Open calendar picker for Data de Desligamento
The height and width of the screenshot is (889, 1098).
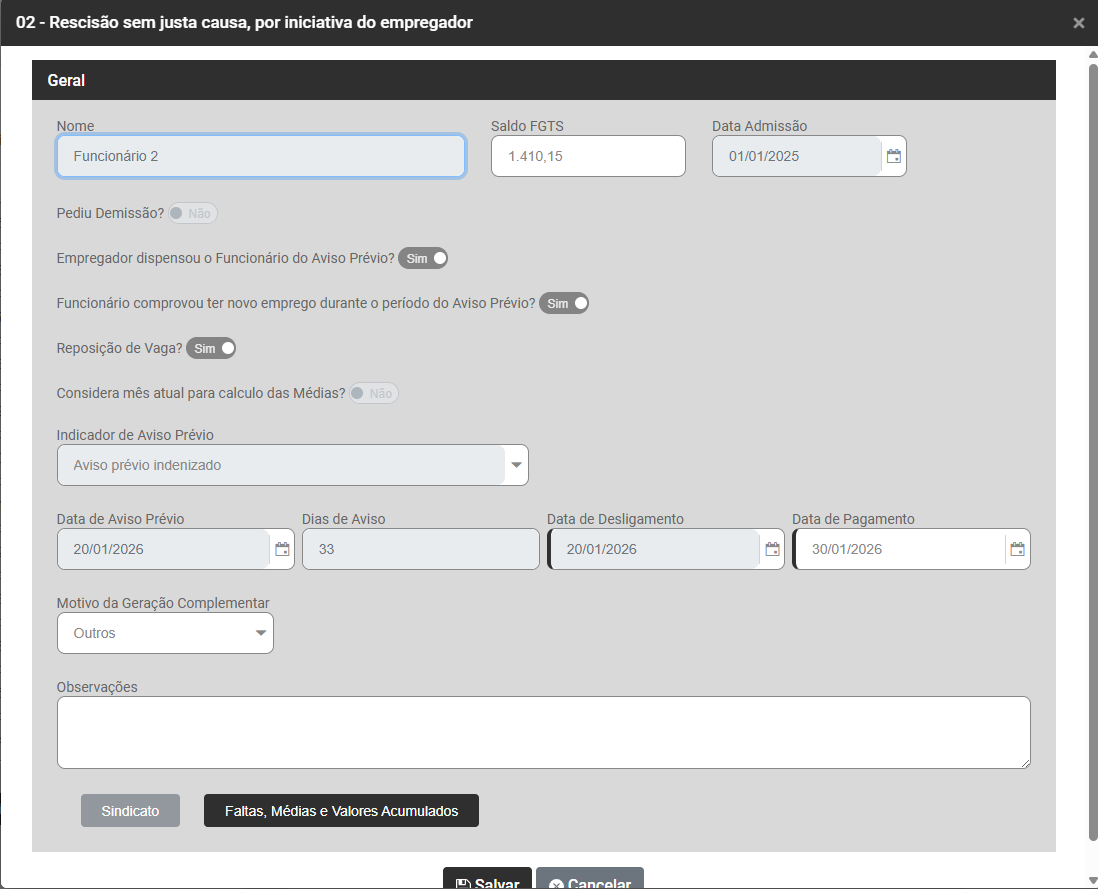pyautogui.click(x=772, y=549)
